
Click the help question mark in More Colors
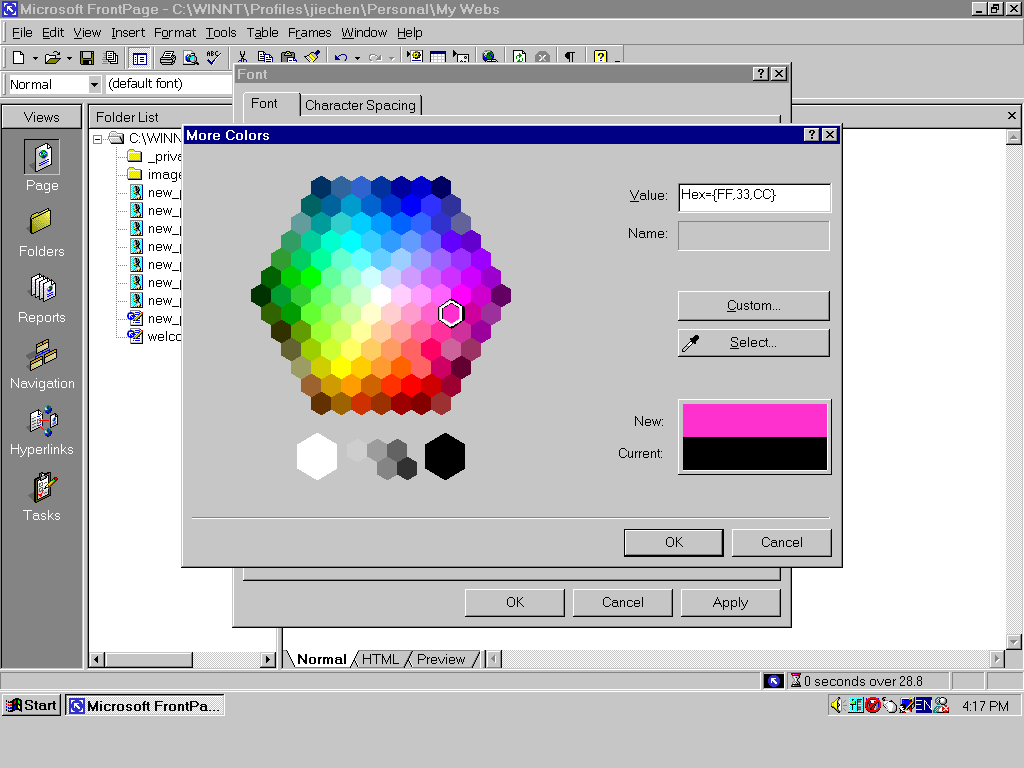[x=812, y=135]
